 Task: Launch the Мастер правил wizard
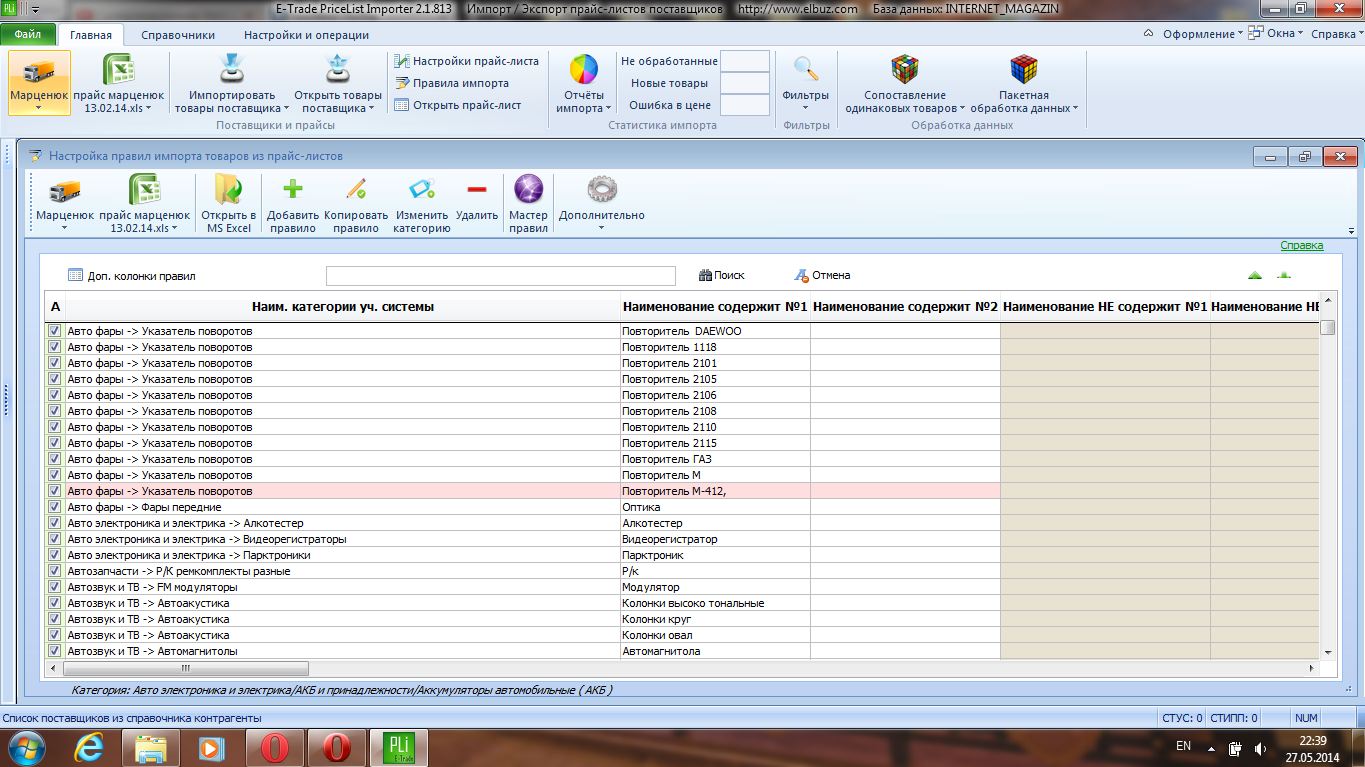click(x=528, y=204)
